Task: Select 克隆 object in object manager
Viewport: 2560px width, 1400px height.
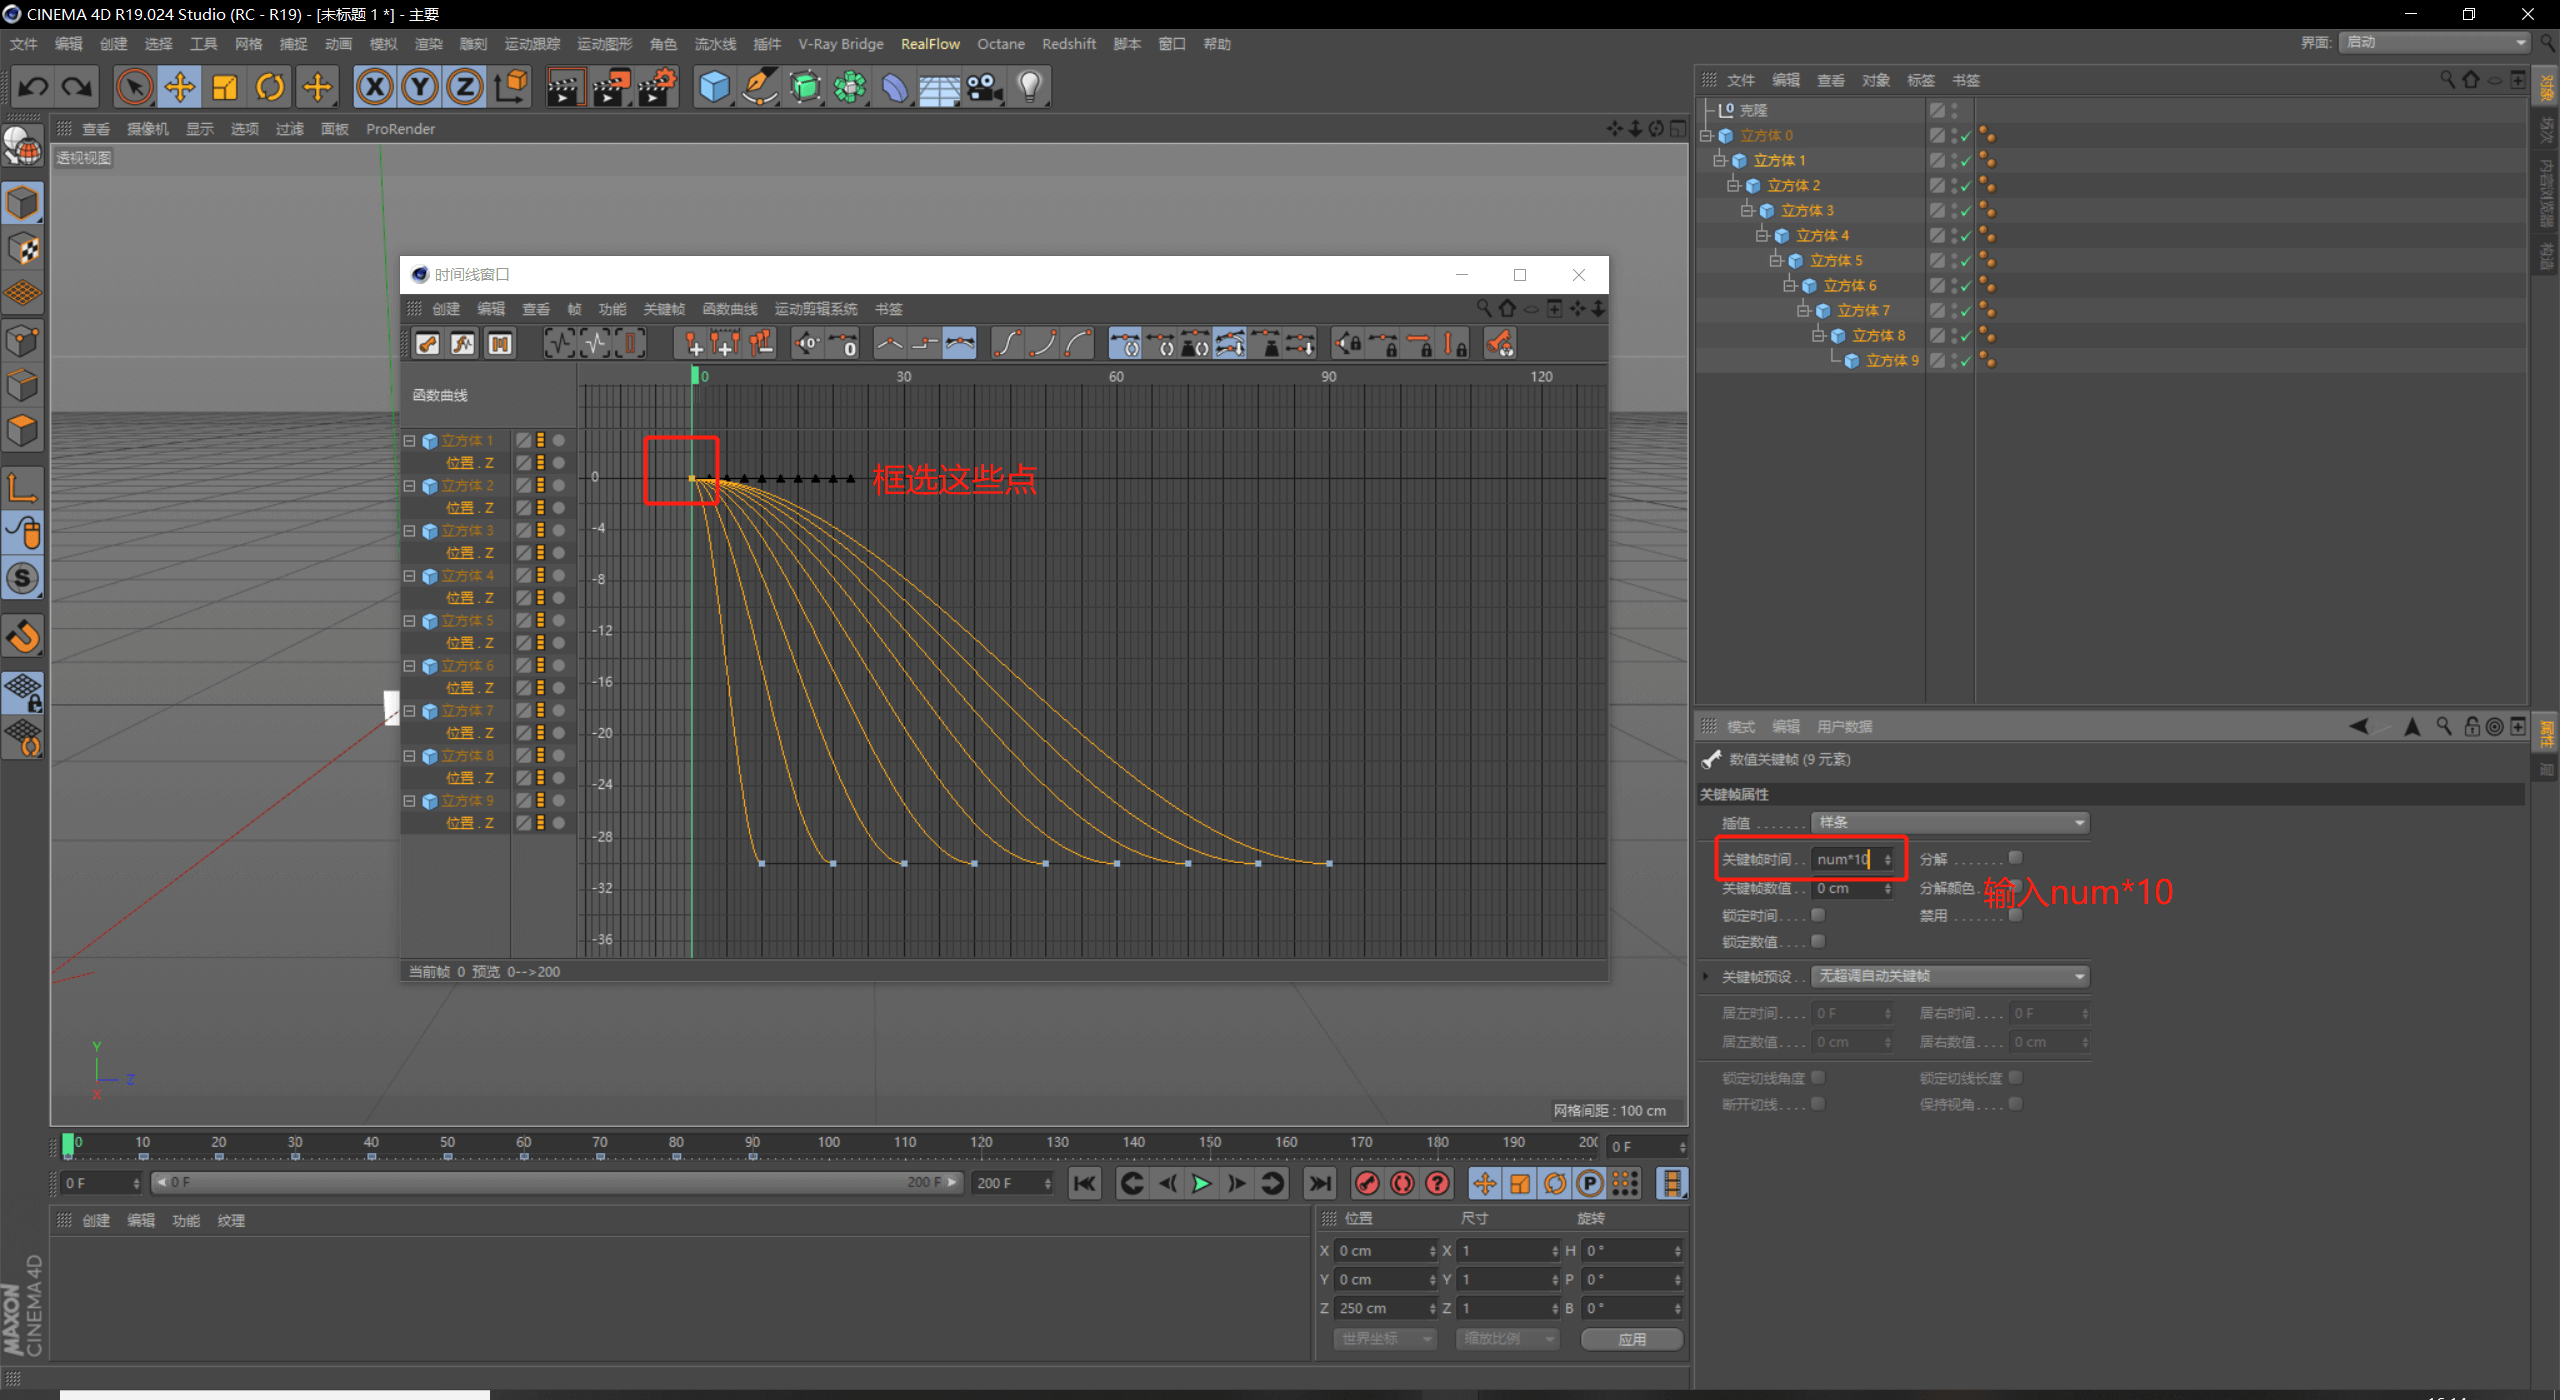Action: pos(1754,110)
